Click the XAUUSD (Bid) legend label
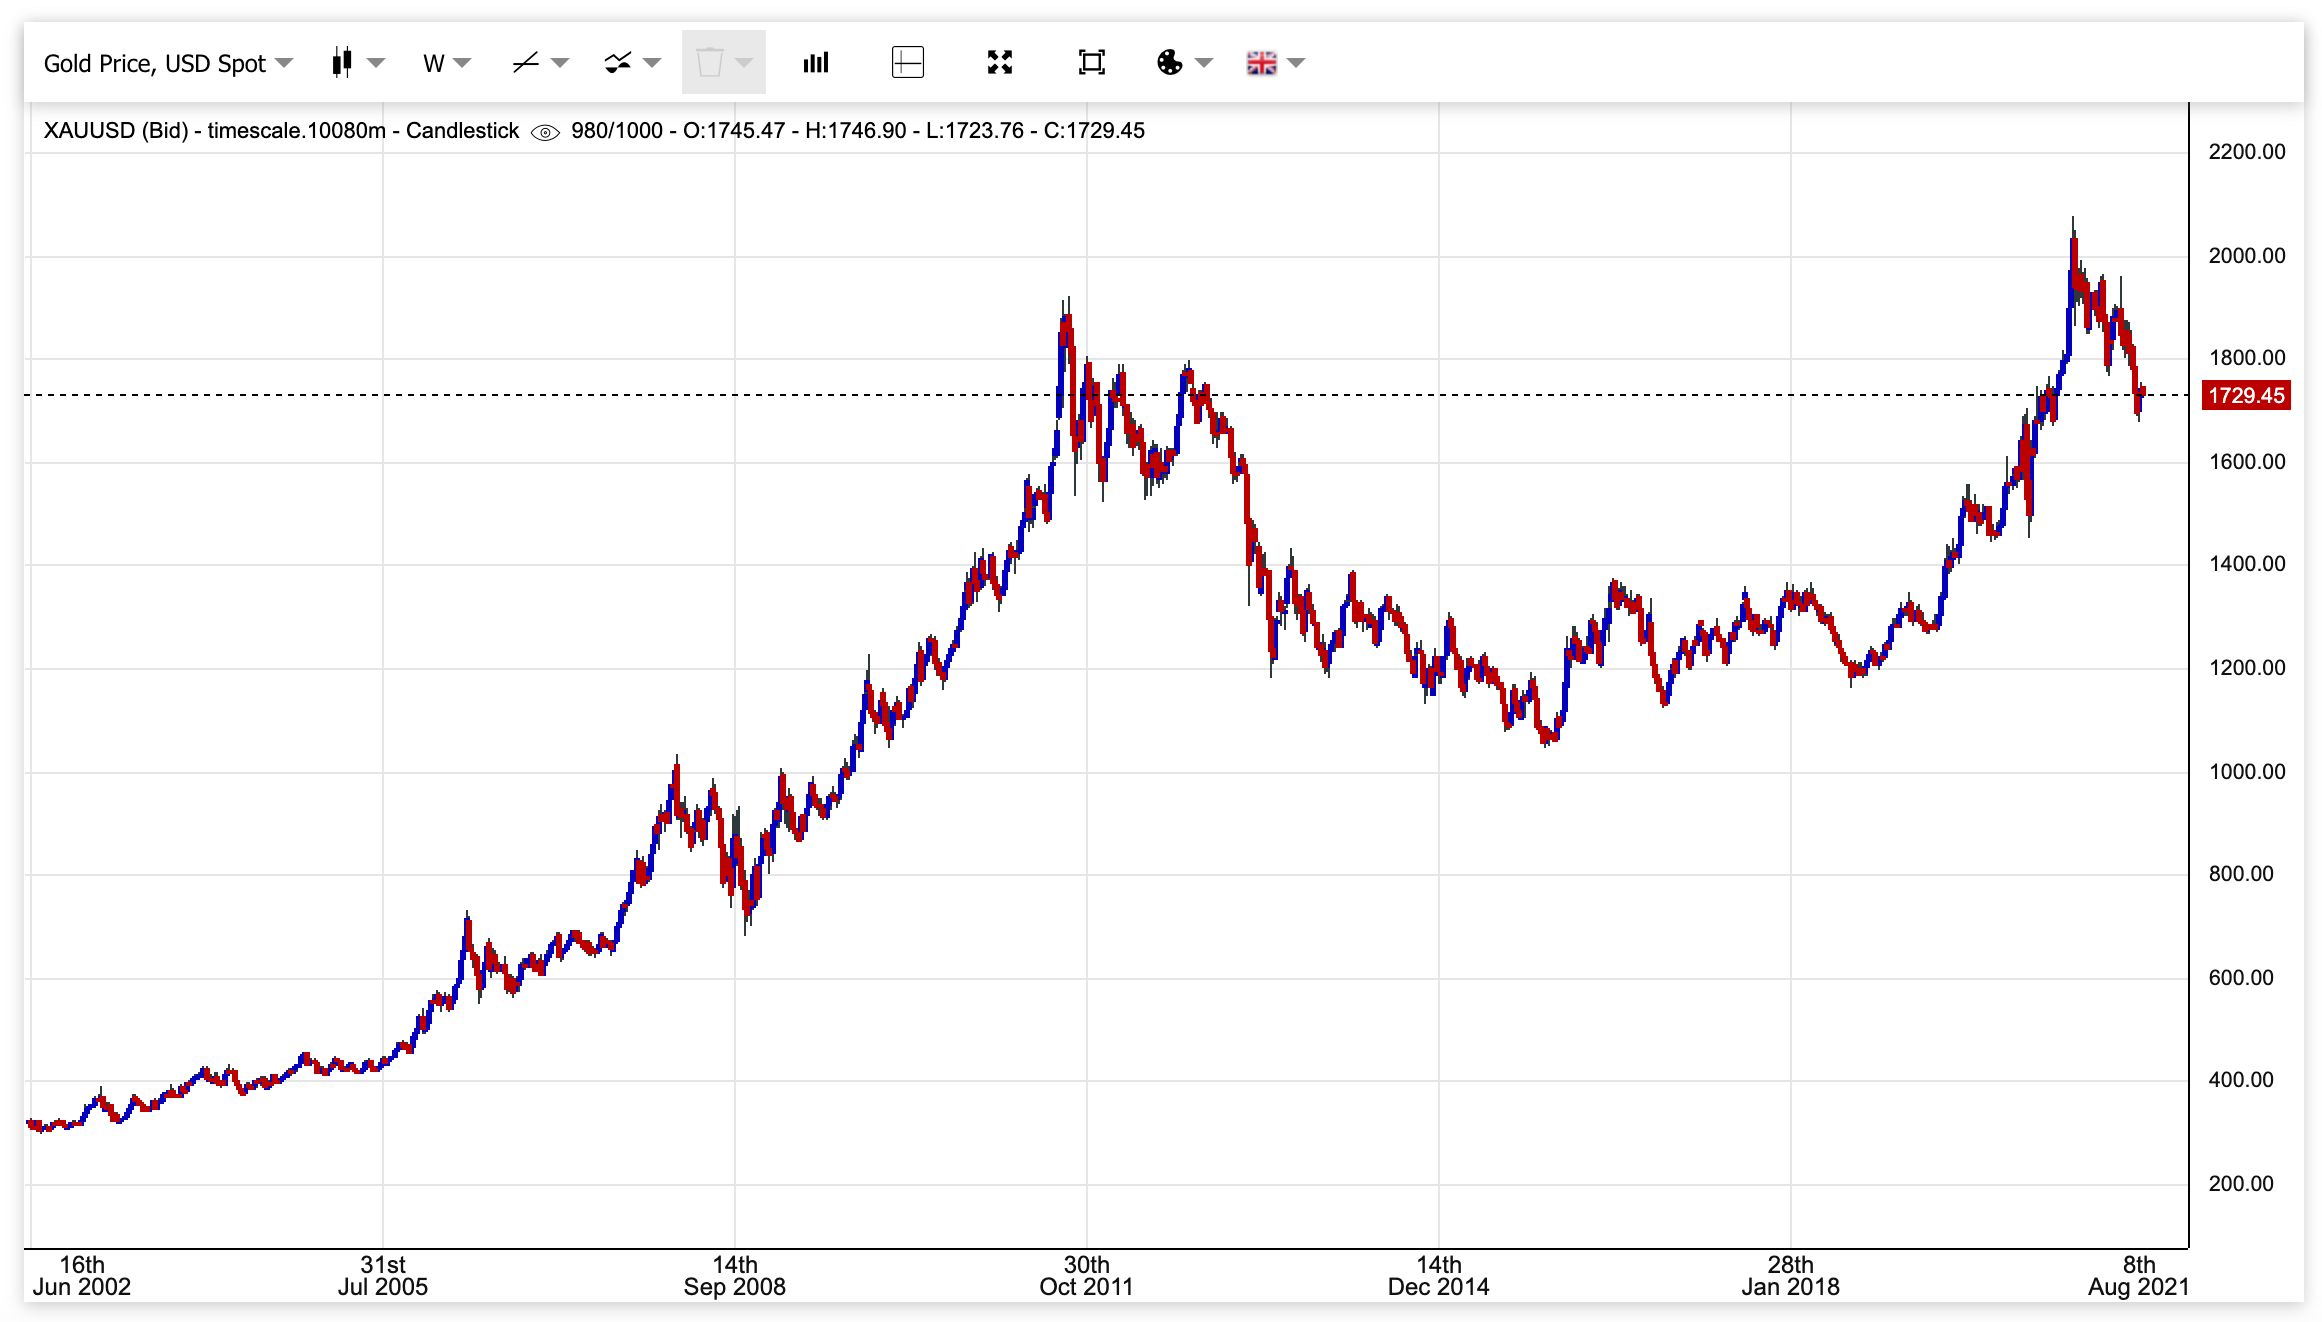This screenshot has height=1322, width=2322. [115, 130]
